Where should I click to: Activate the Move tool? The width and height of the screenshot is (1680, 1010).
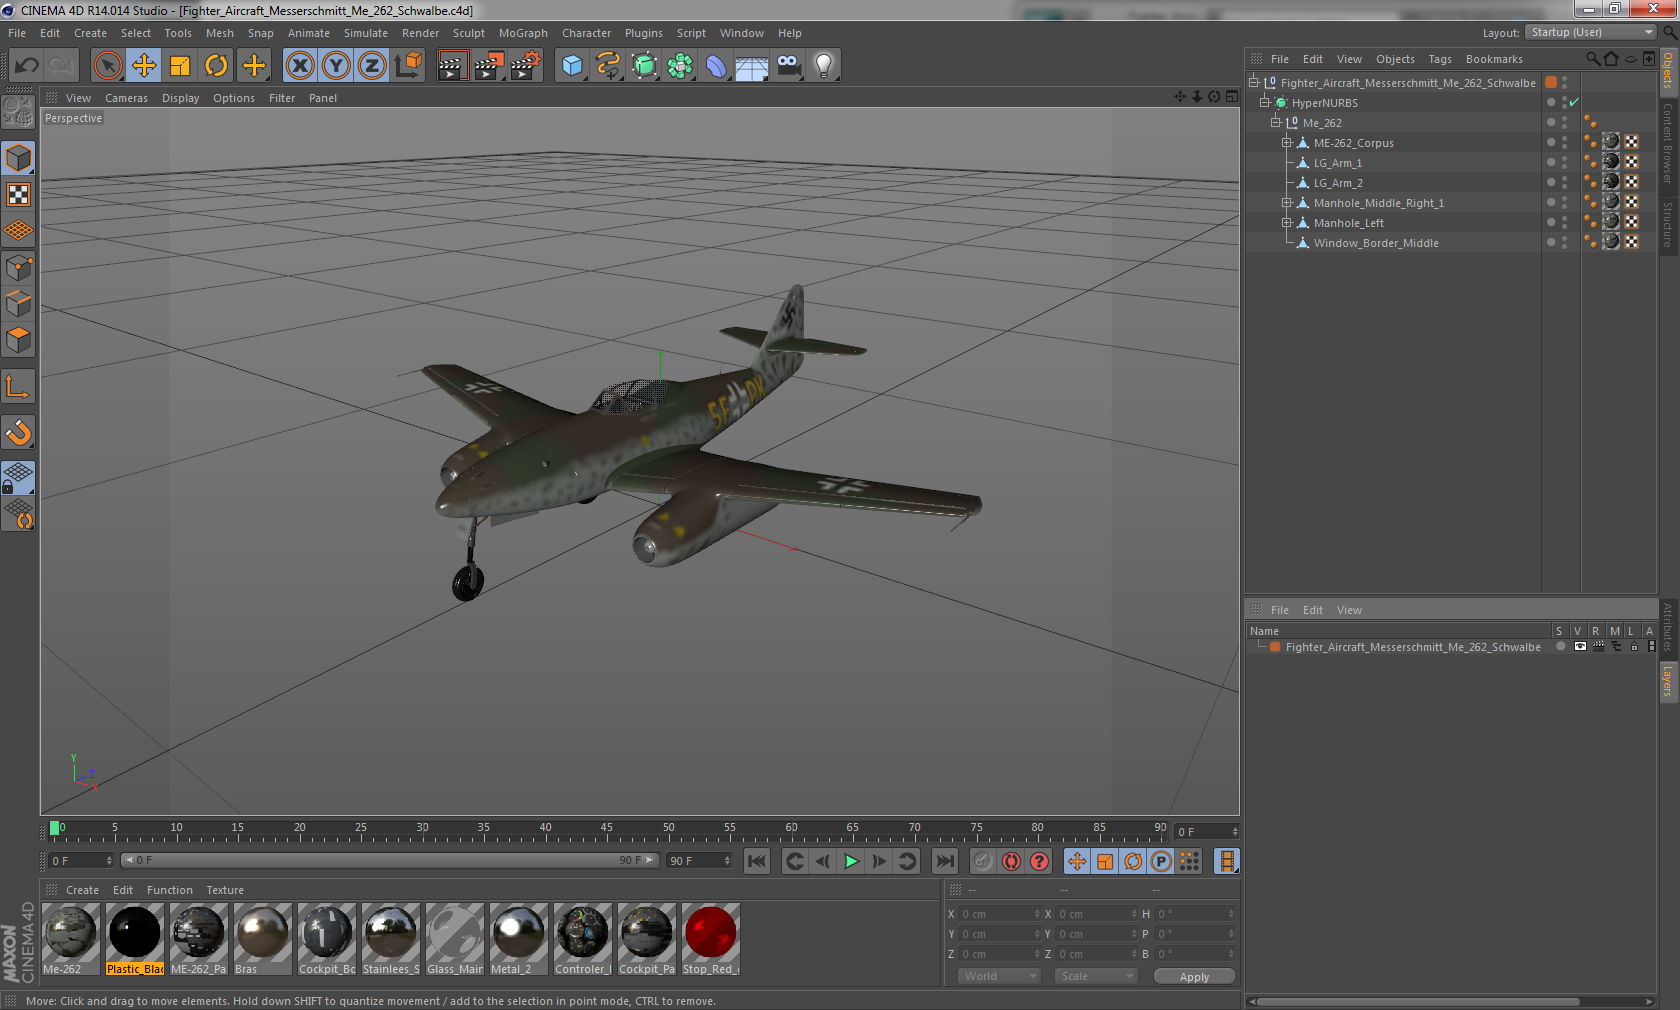pyautogui.click(x=144, y=66)
